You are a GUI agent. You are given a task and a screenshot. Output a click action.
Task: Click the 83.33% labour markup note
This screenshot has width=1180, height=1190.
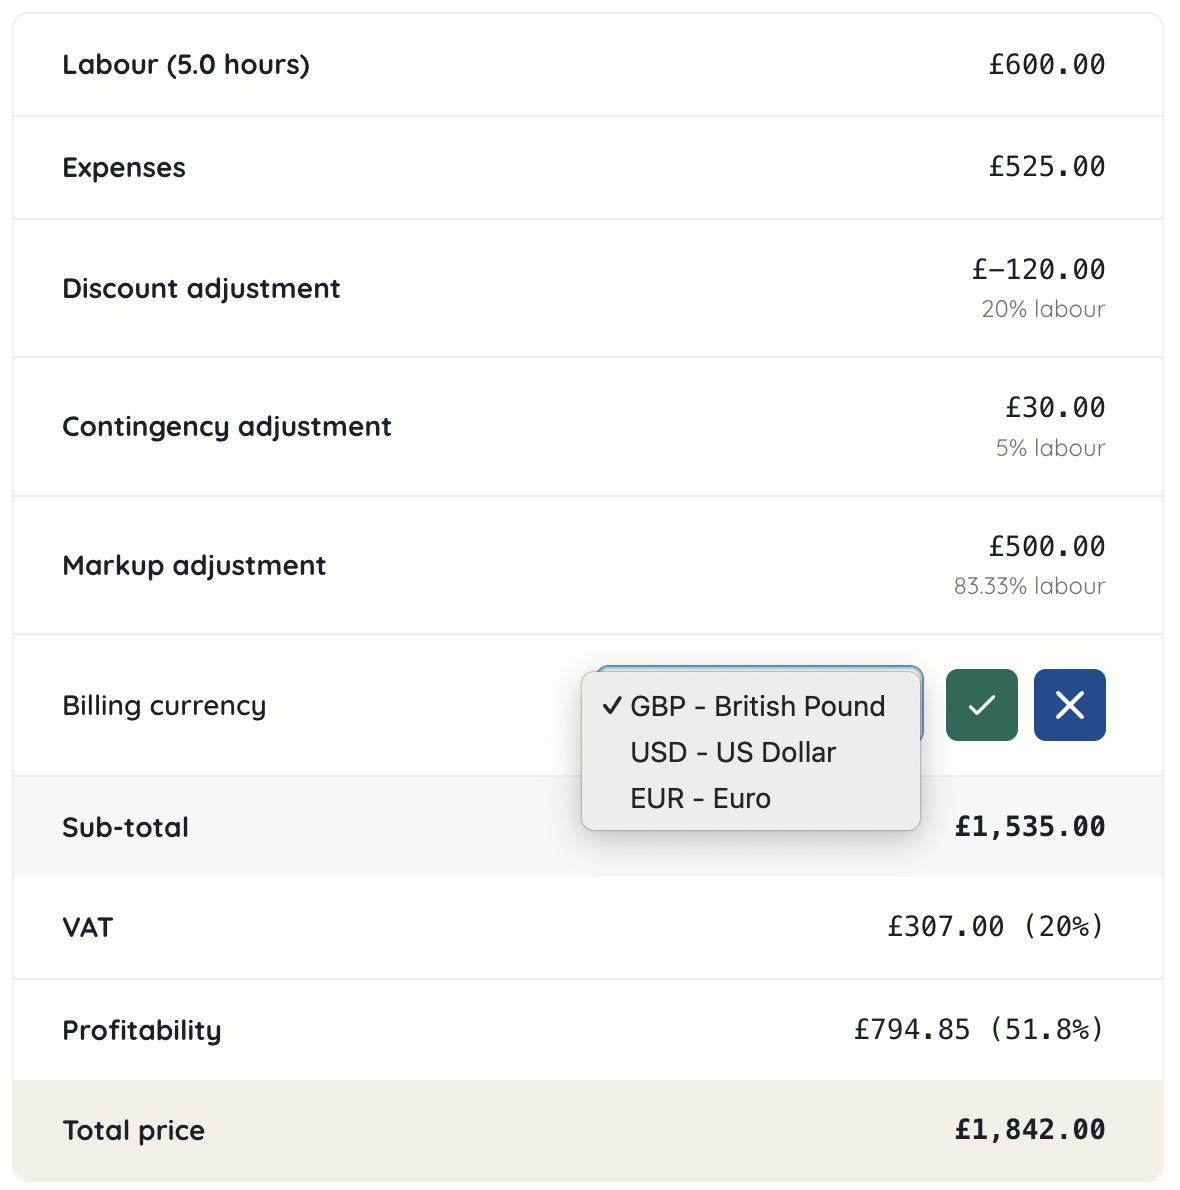click(1030, 586)
